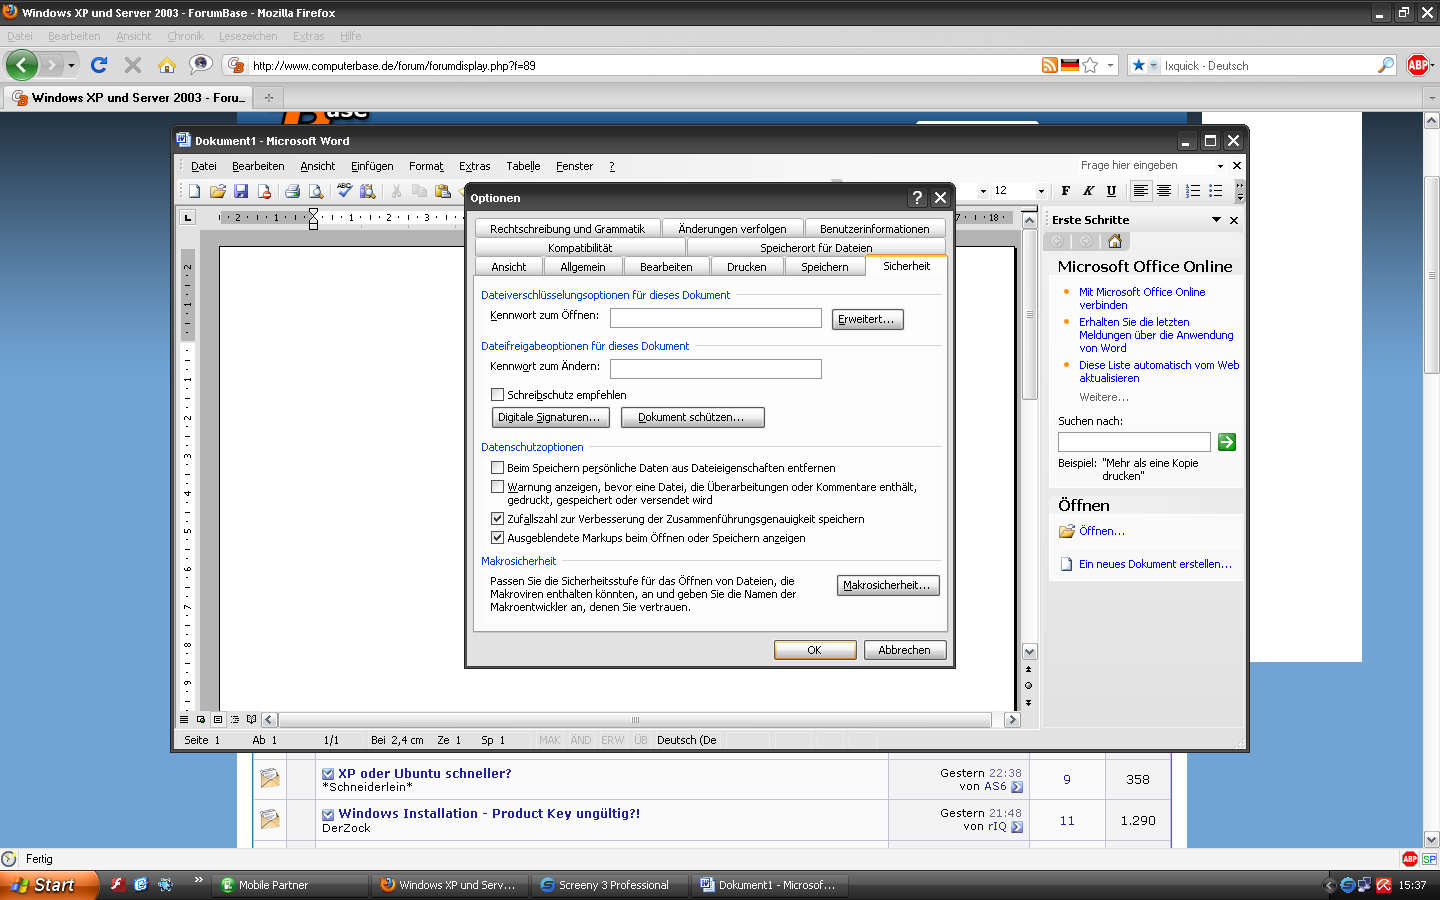The image size is (1440, 900).
Task: Switch to Drucken tab
Action: 747,267
